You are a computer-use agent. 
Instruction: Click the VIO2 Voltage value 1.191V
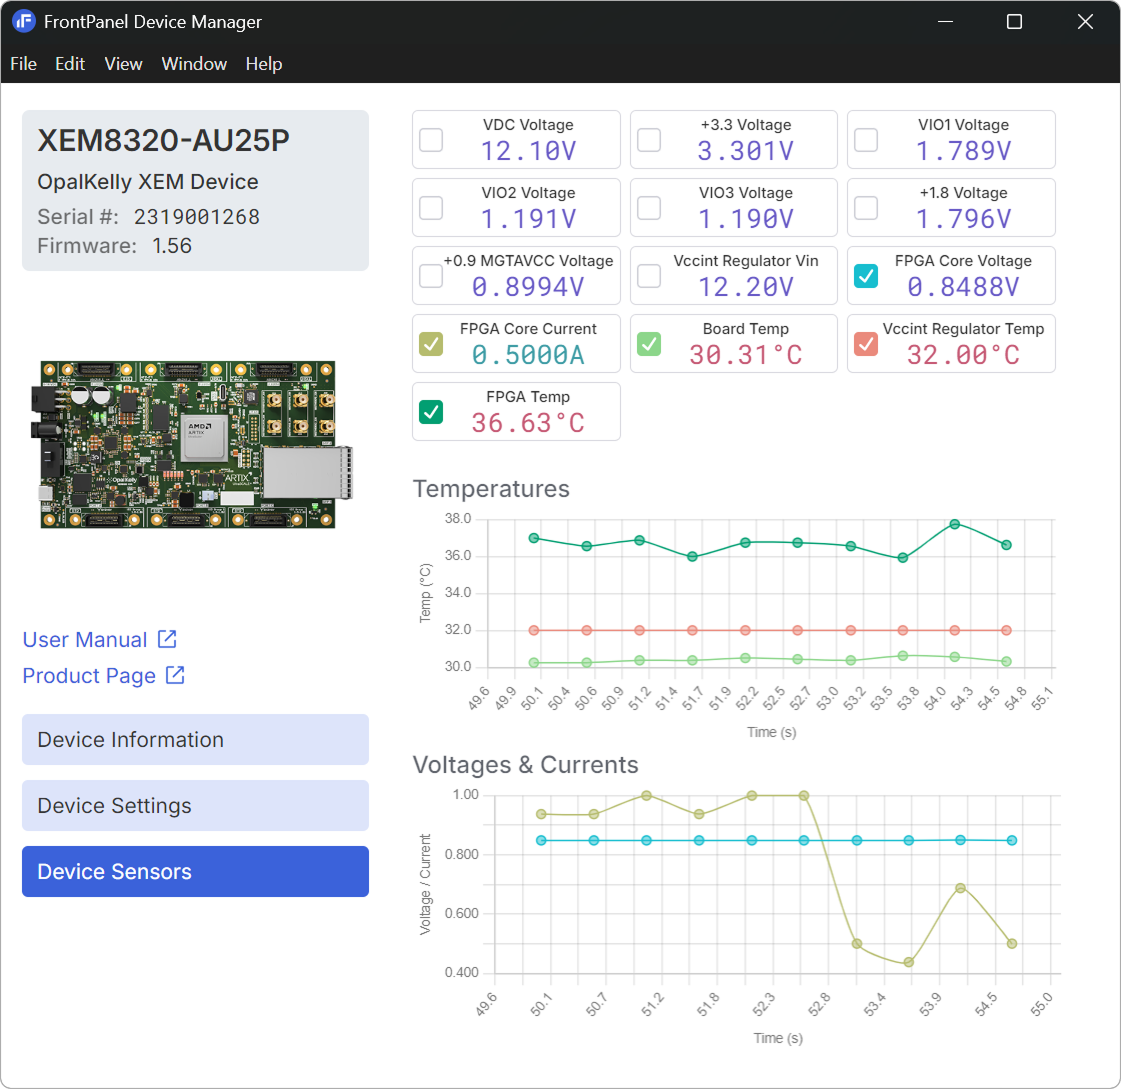(x=528, y=220)
